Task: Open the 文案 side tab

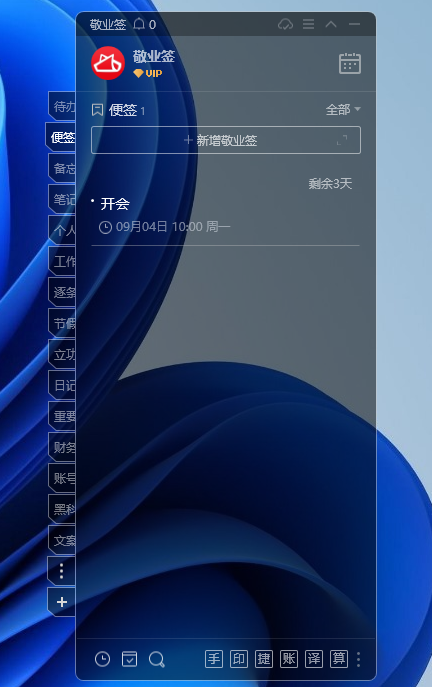Action: [62, 540]
